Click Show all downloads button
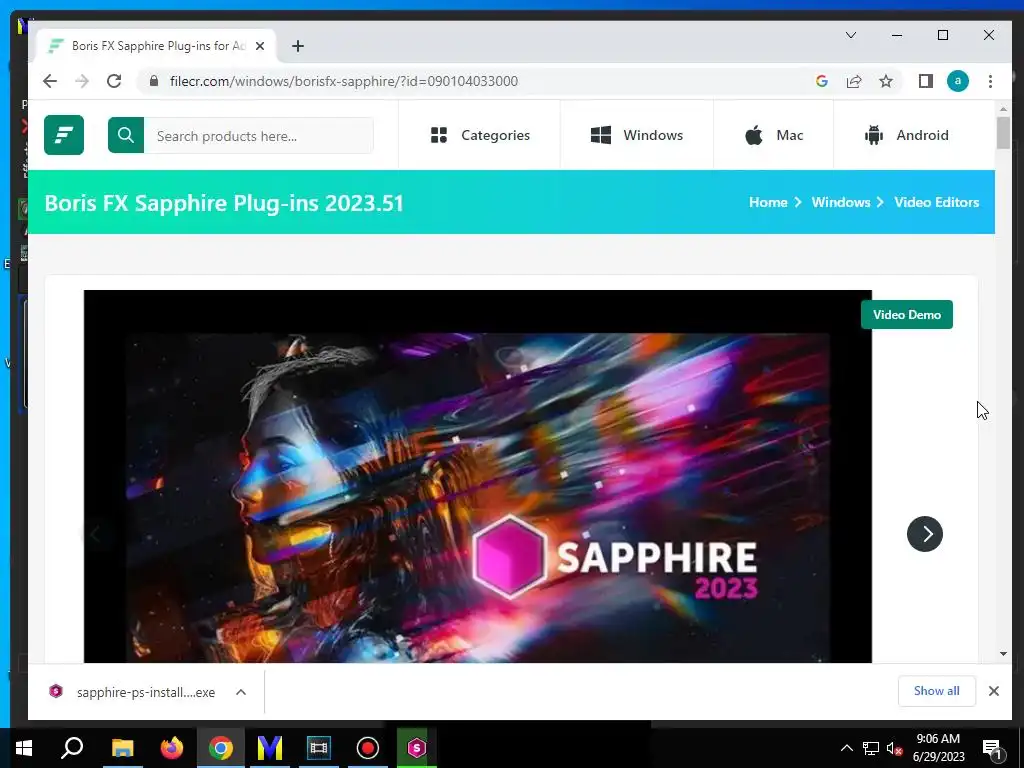This screenshot has width=1024, height=768. click(x=936, y=691)
